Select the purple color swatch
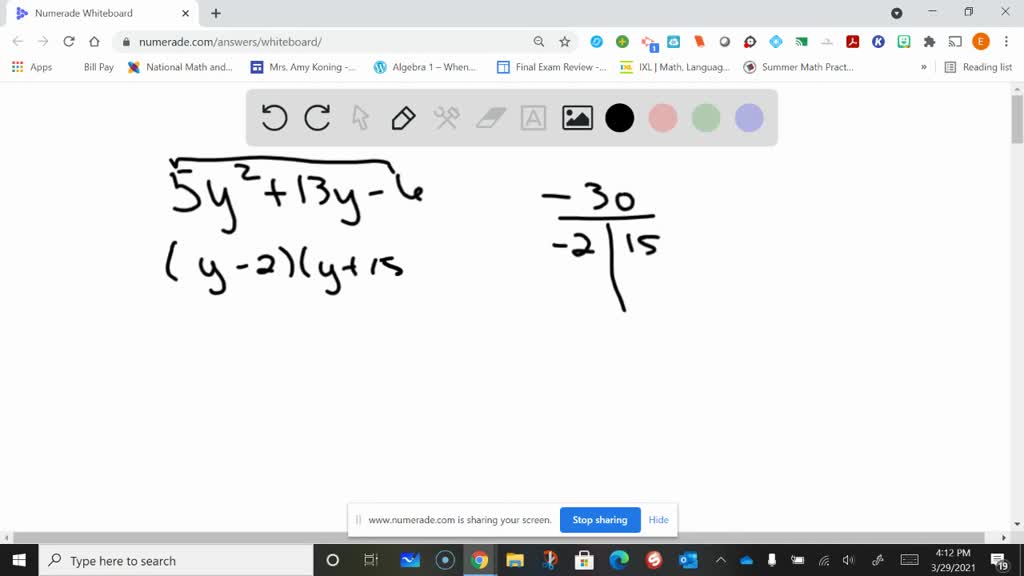This screenshot has width=1024, height=576. (748, 117)
